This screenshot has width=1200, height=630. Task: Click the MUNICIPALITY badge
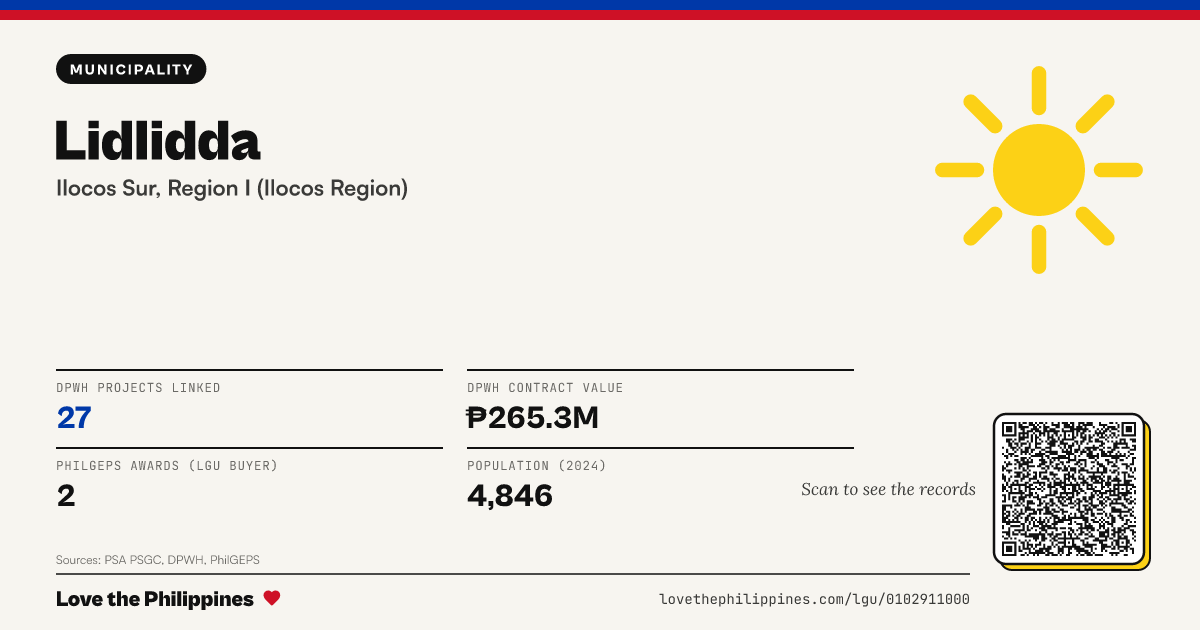pyautogui.click(x=131, y=69)
